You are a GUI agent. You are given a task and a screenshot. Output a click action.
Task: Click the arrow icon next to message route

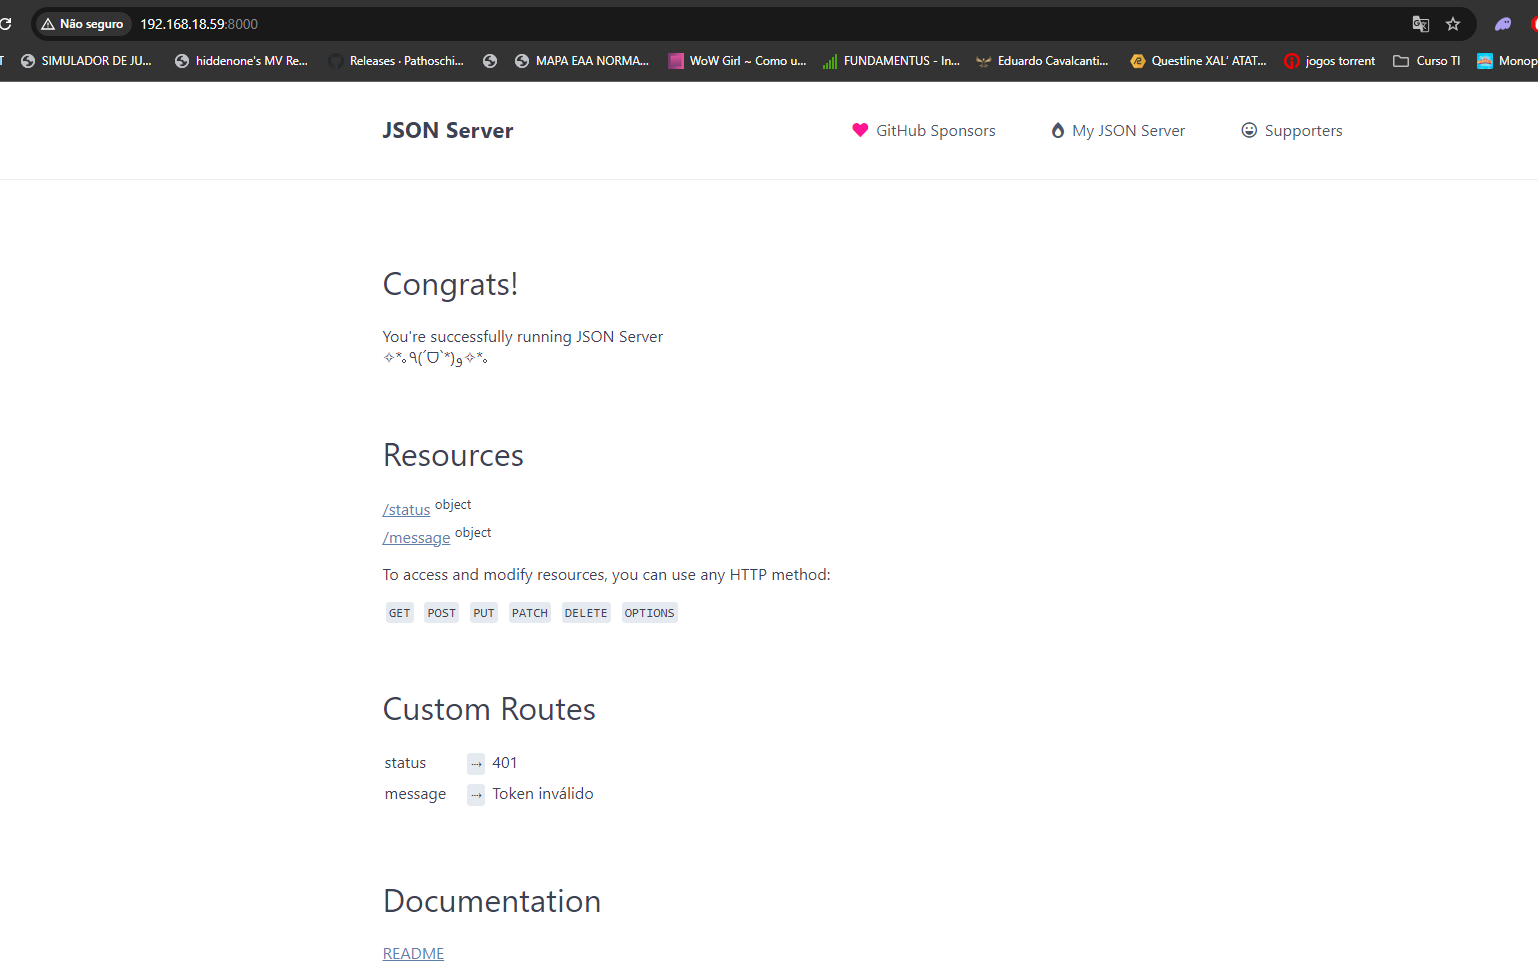[x=476, y=795]
